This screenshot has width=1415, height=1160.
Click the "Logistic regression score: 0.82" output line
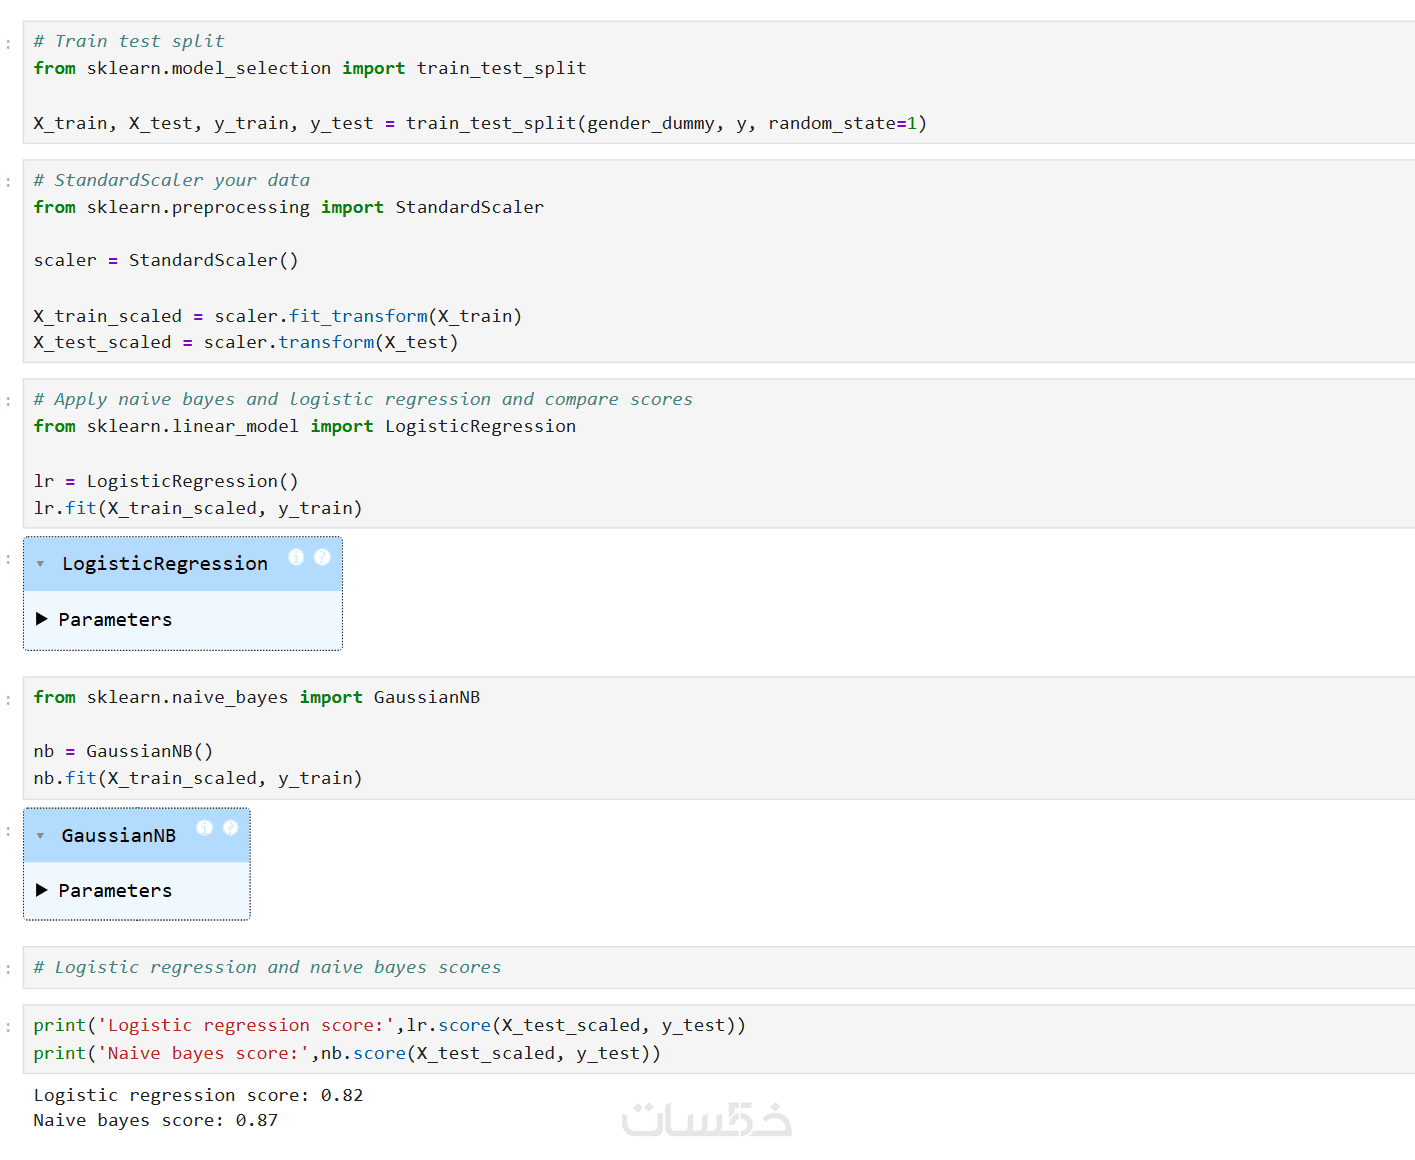(198, 1095)
